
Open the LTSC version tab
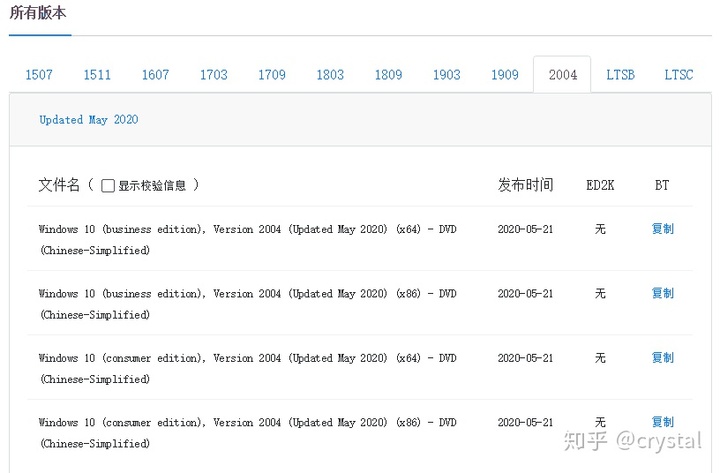679,75
